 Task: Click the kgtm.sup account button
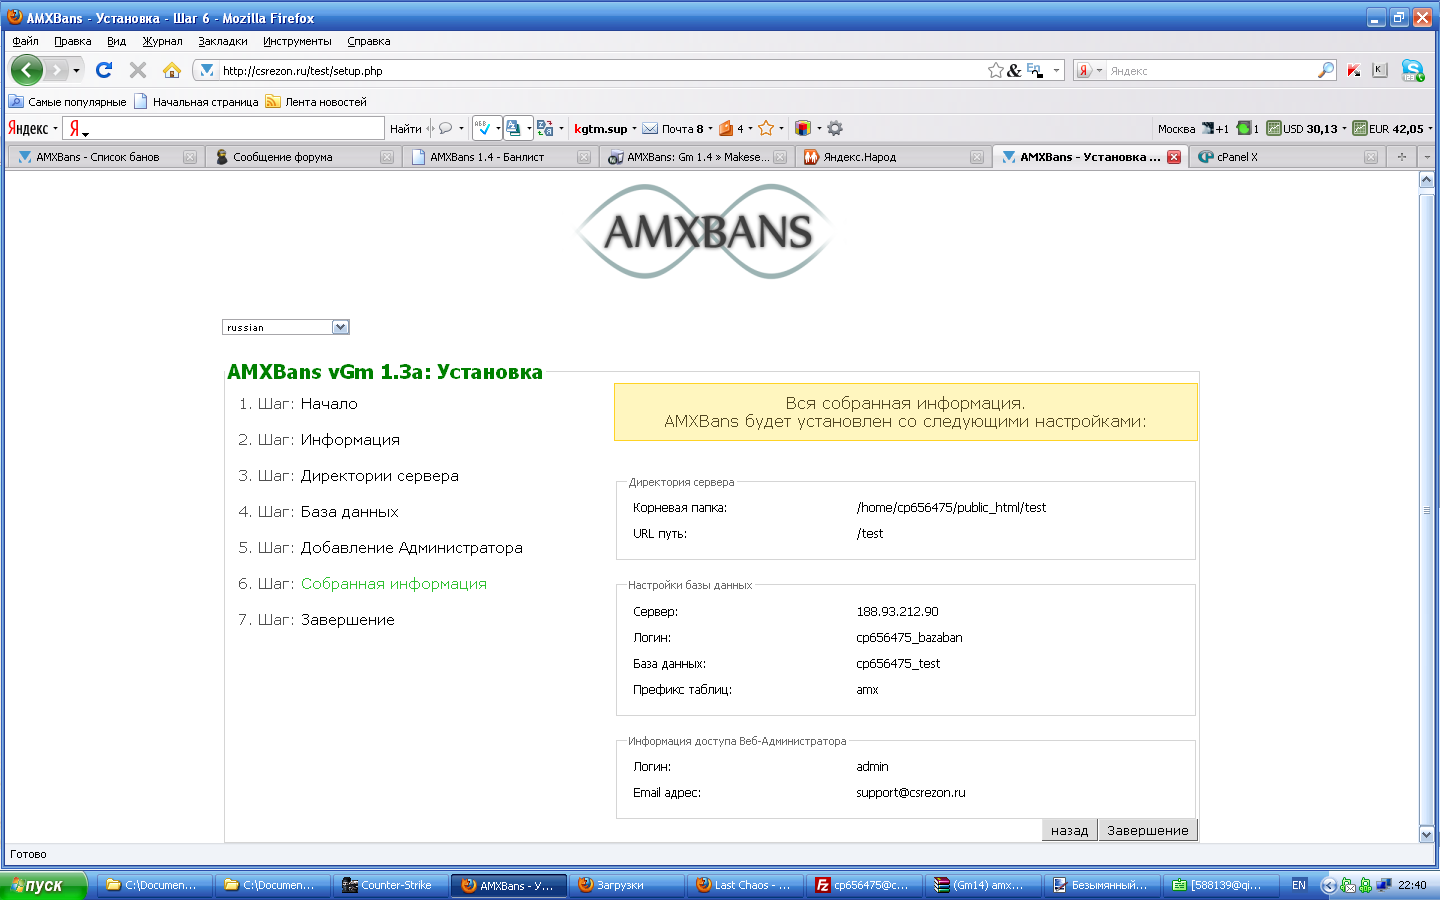point(600,128)
